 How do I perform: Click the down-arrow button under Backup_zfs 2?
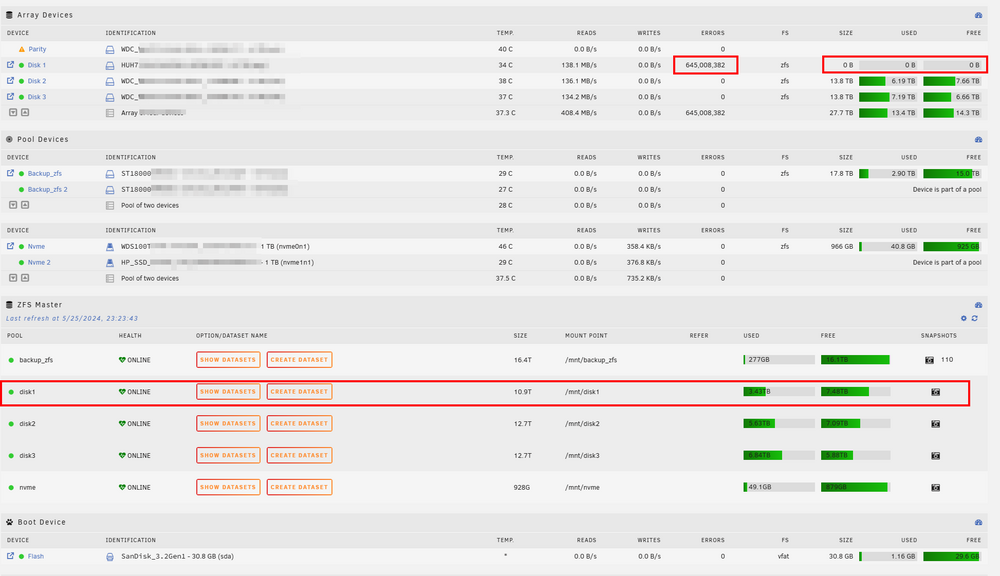pos(13,205)
